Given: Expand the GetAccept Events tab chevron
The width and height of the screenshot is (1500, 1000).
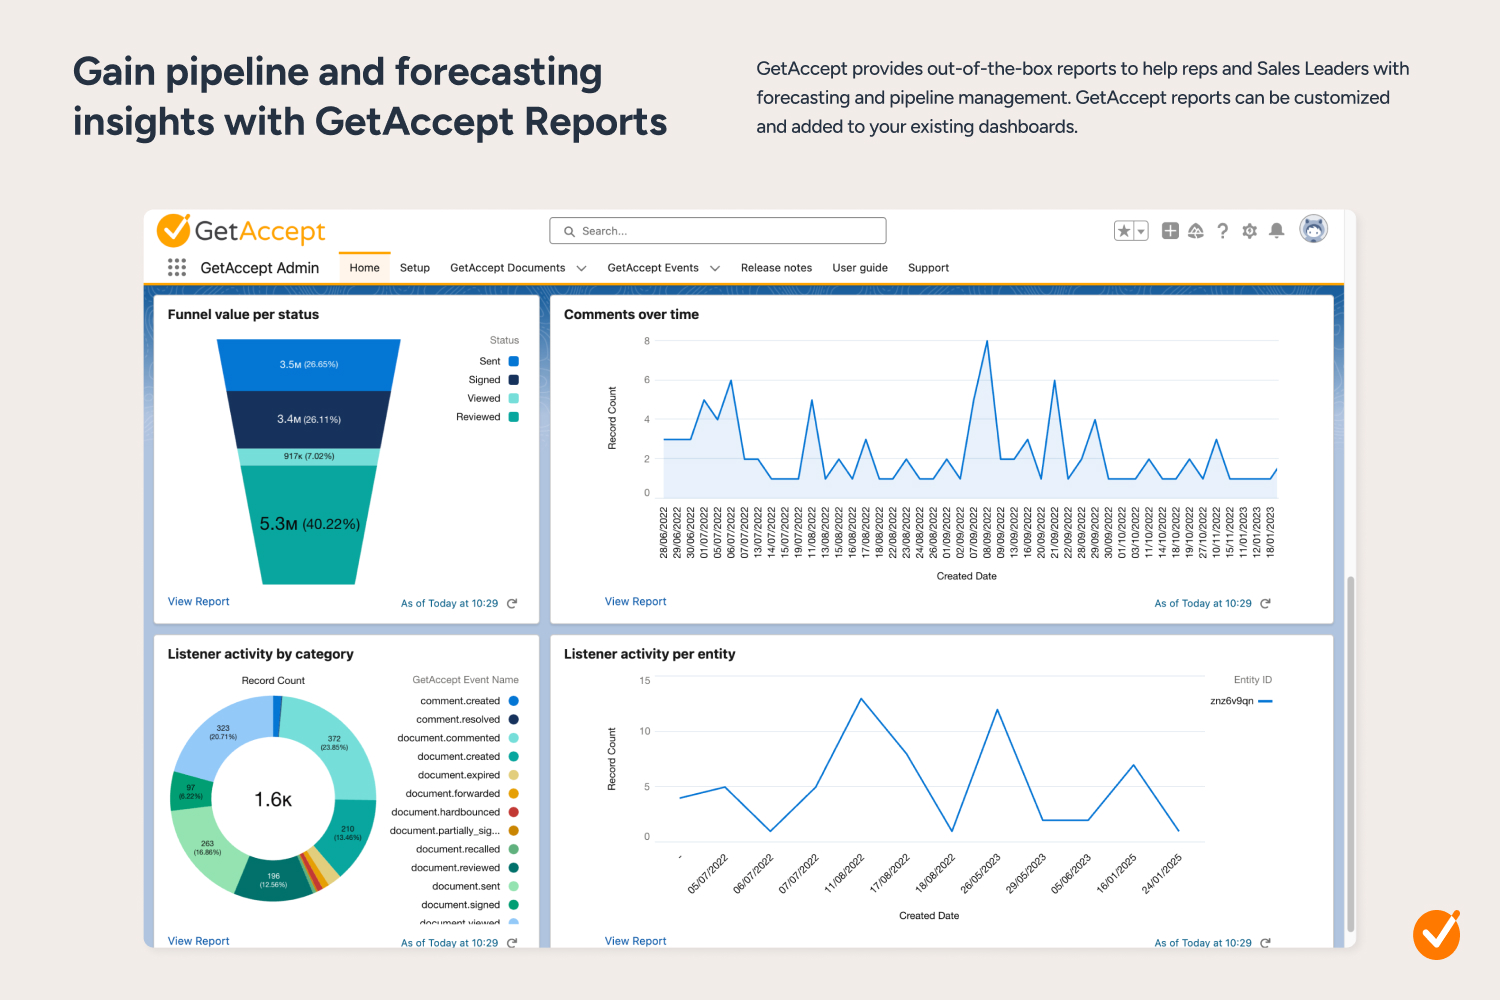Looking at the screenshot, I should click(715, 268).
